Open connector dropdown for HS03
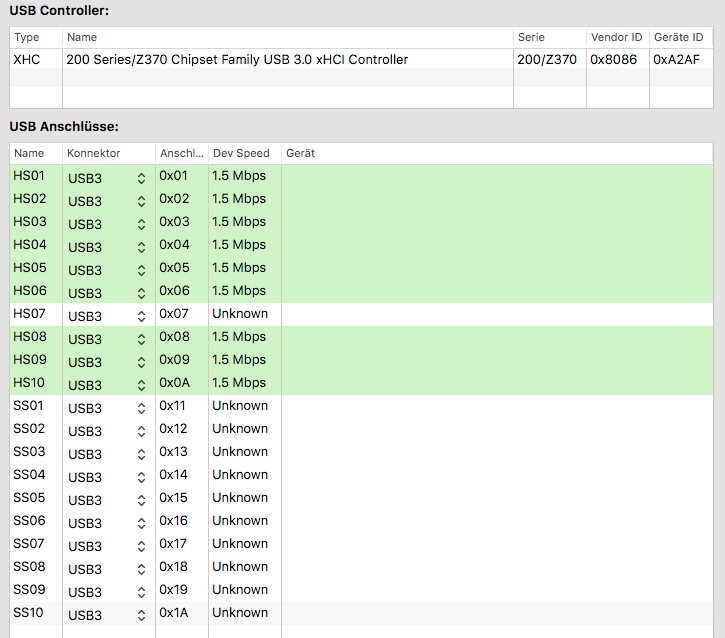This screenshot has width=725, height=638. [107, 224]
